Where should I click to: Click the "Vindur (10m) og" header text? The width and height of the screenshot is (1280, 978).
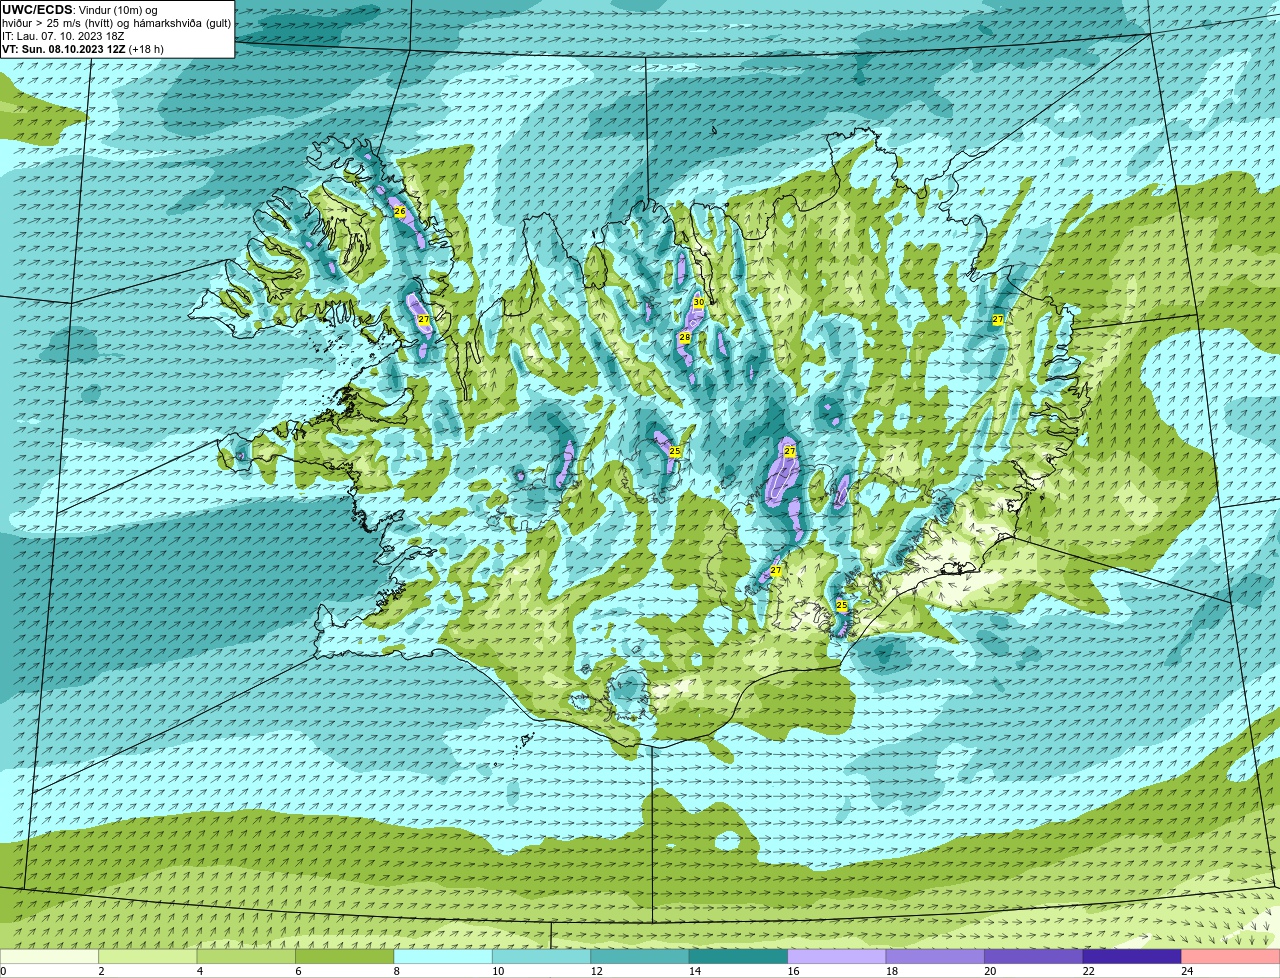click(117, 10)
